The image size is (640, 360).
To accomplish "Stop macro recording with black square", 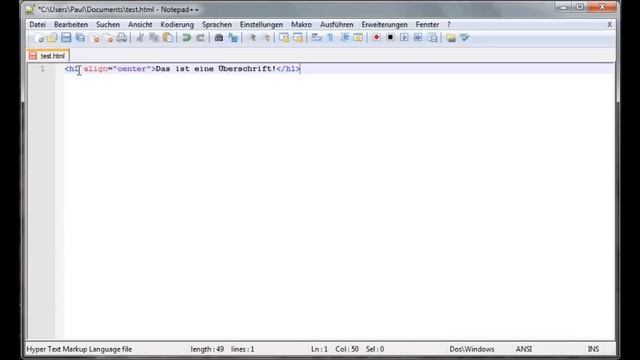I will click(390, 38).
